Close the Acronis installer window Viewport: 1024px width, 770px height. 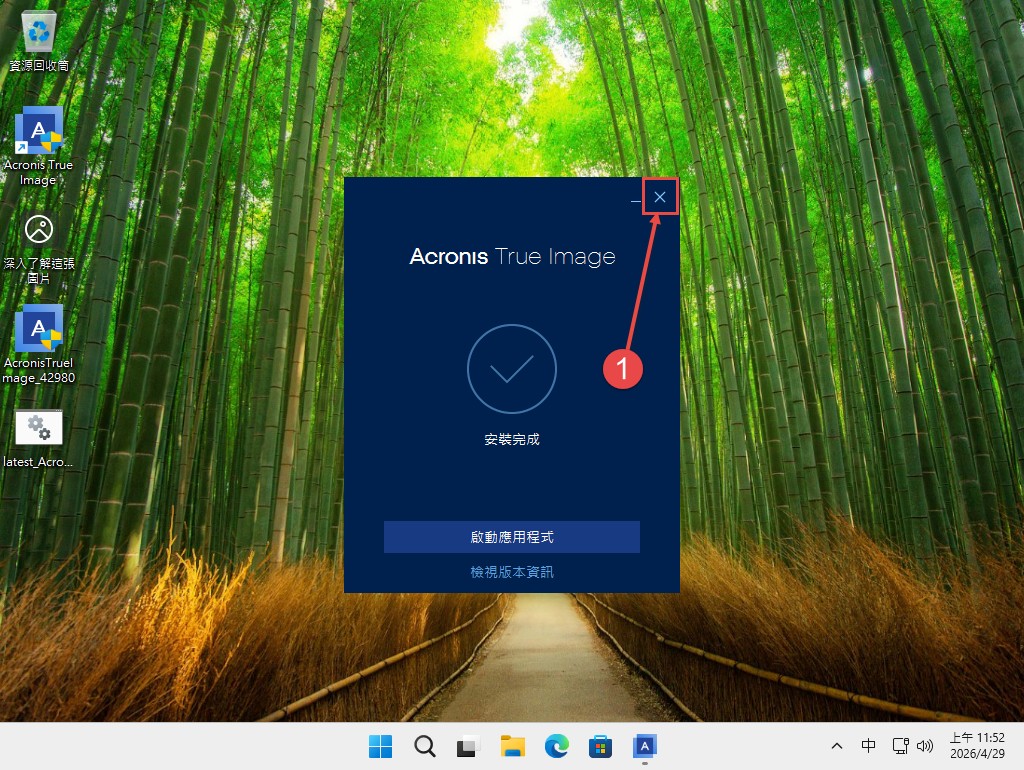660,197
